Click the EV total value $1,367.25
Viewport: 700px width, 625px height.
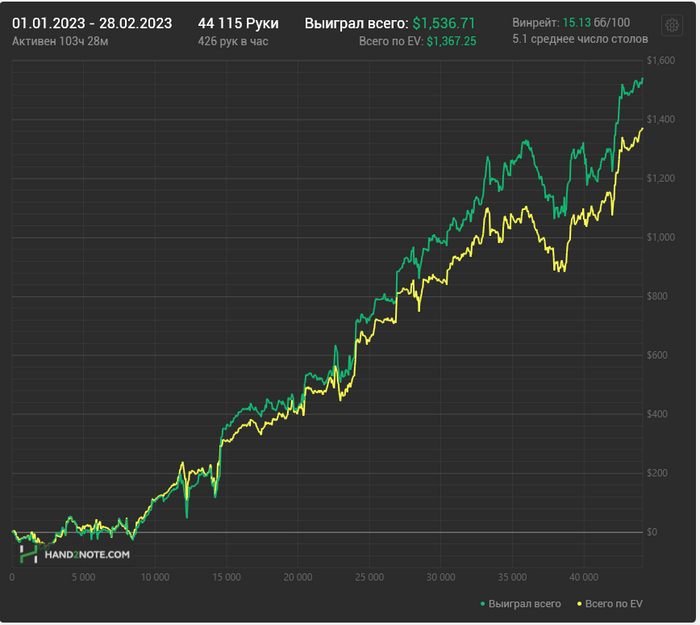[451, 42]
